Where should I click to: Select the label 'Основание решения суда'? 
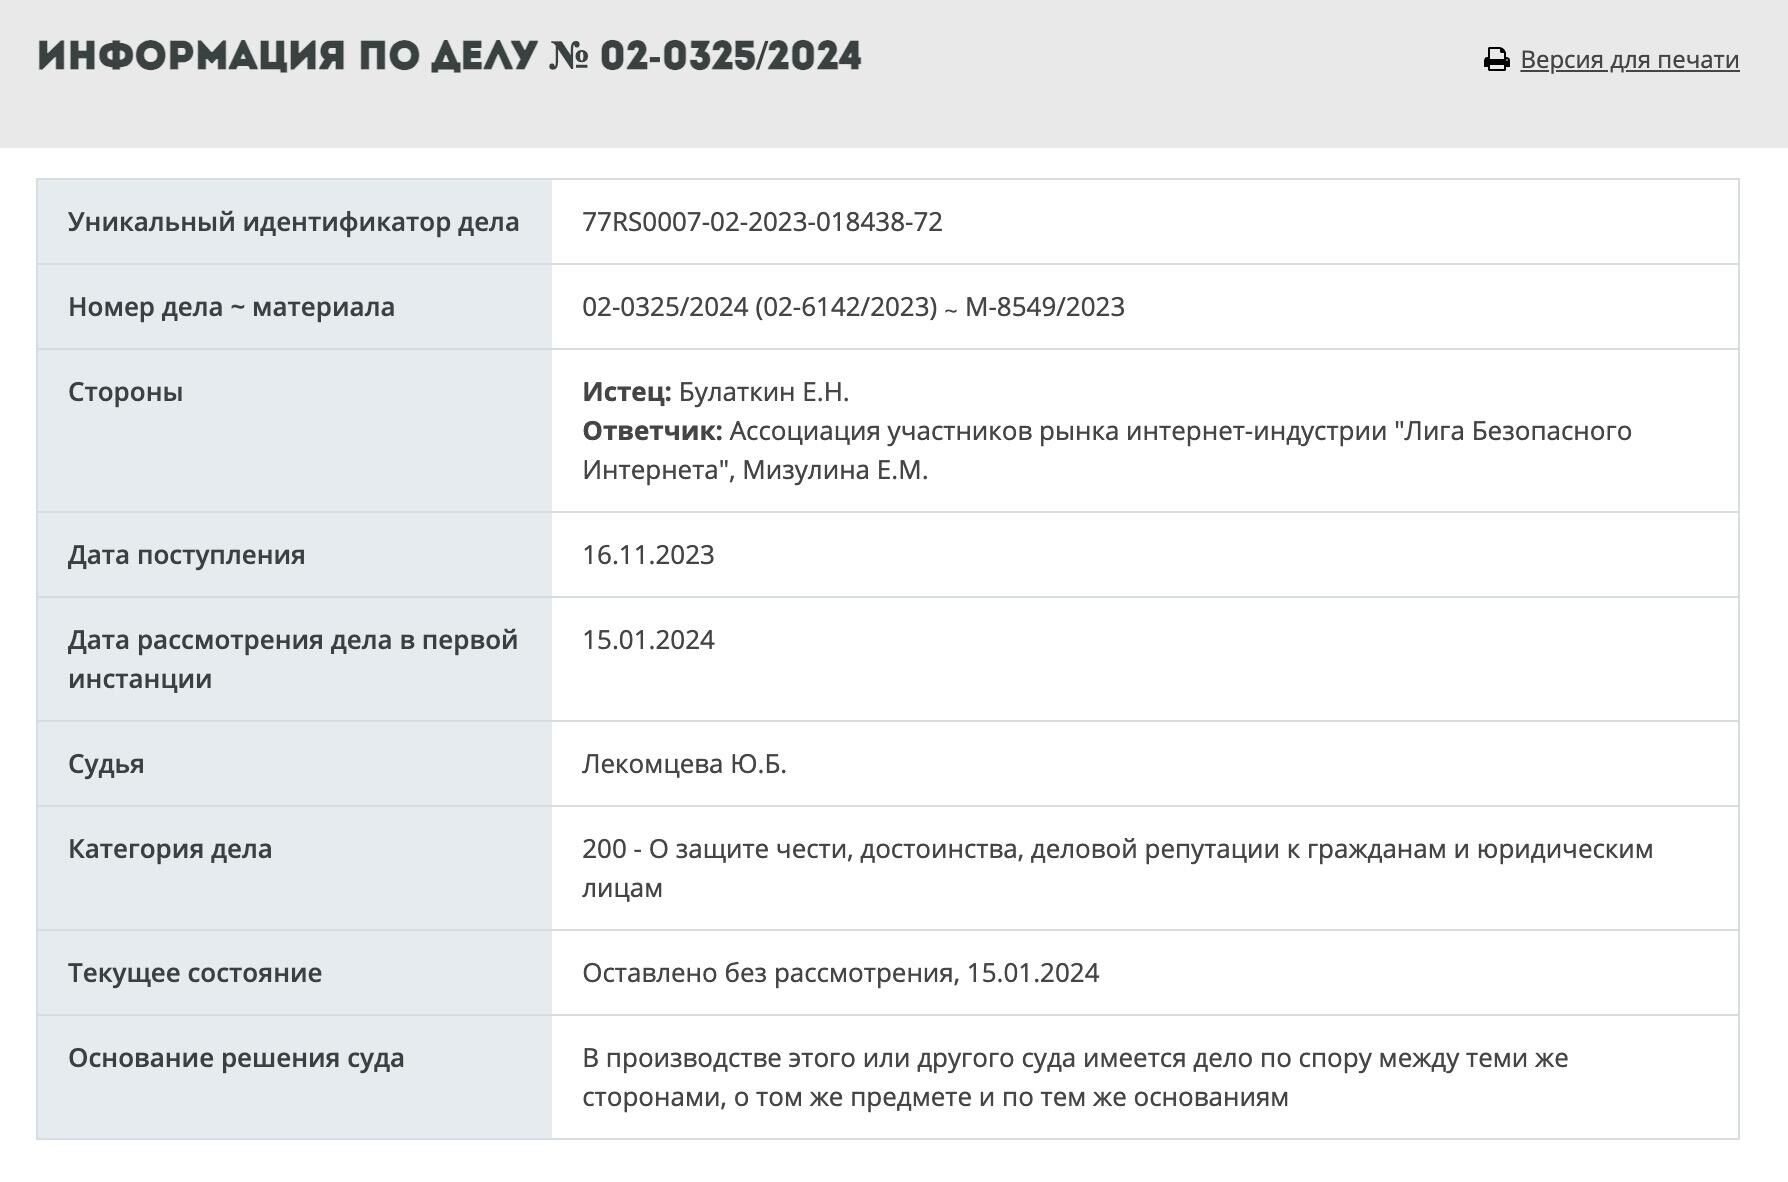point(236,1058)
